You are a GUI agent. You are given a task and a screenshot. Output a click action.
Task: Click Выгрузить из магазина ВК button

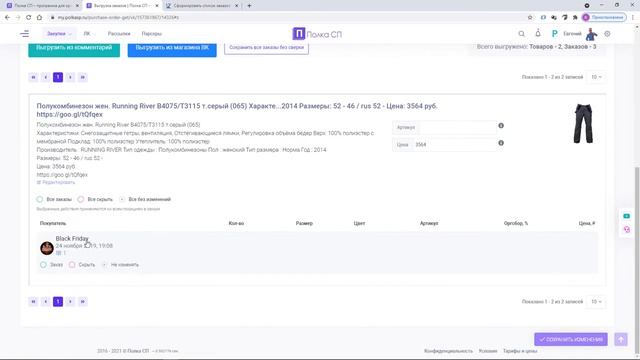click(172, 48)
